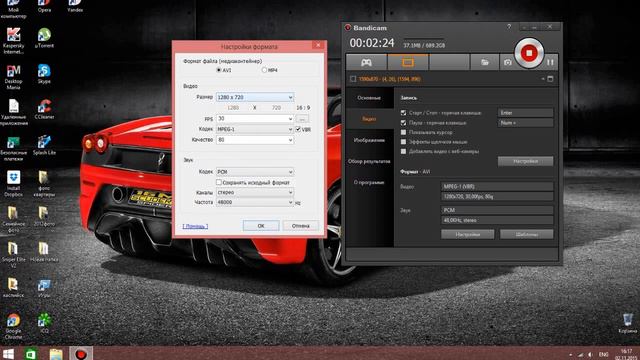640x360 pixels.
Task: Stop recording with the red round button
Action: [x=529, y=53]
